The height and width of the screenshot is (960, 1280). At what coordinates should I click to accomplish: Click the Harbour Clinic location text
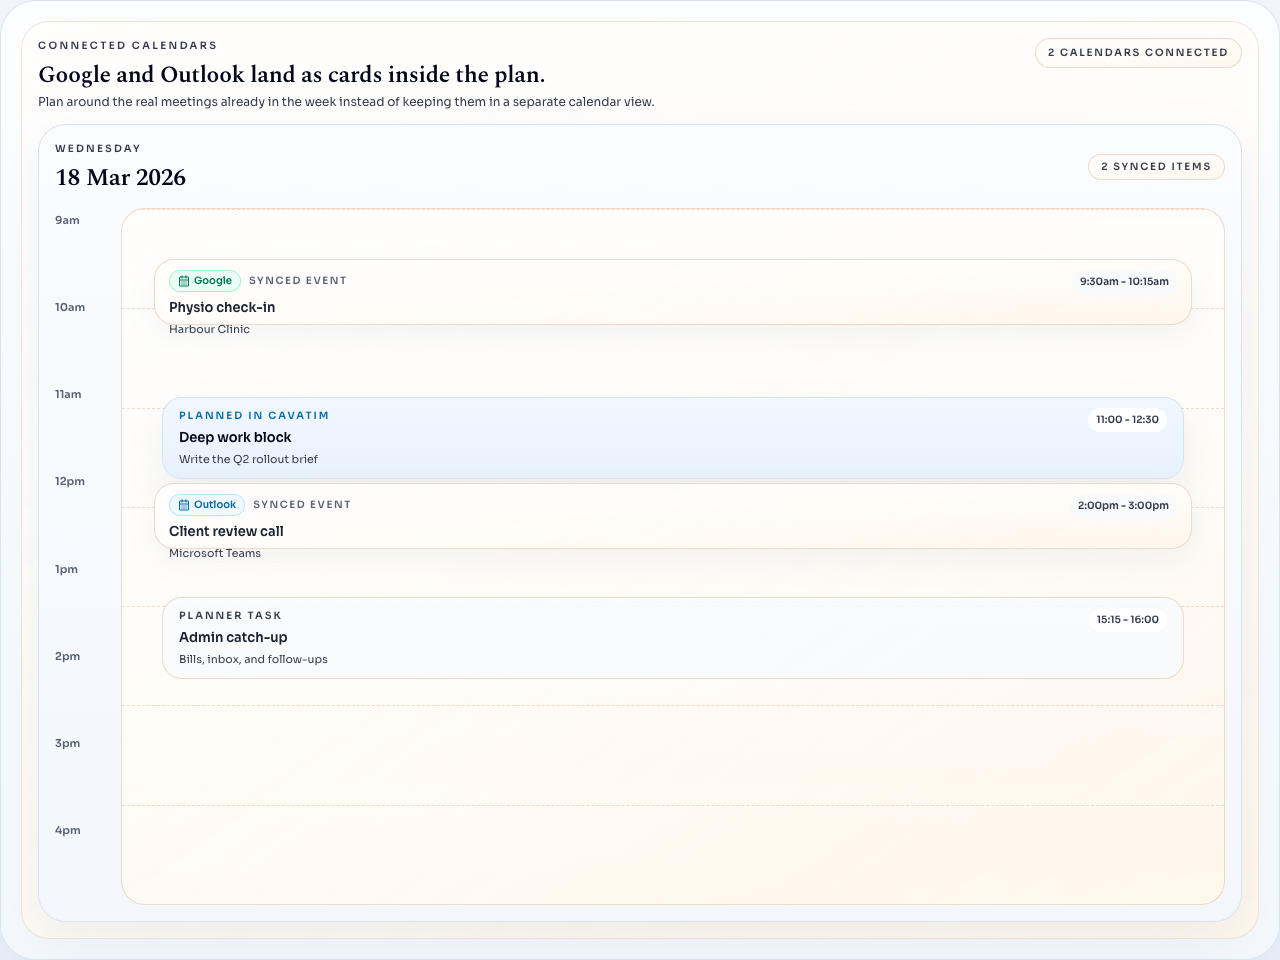coord(209,329)
